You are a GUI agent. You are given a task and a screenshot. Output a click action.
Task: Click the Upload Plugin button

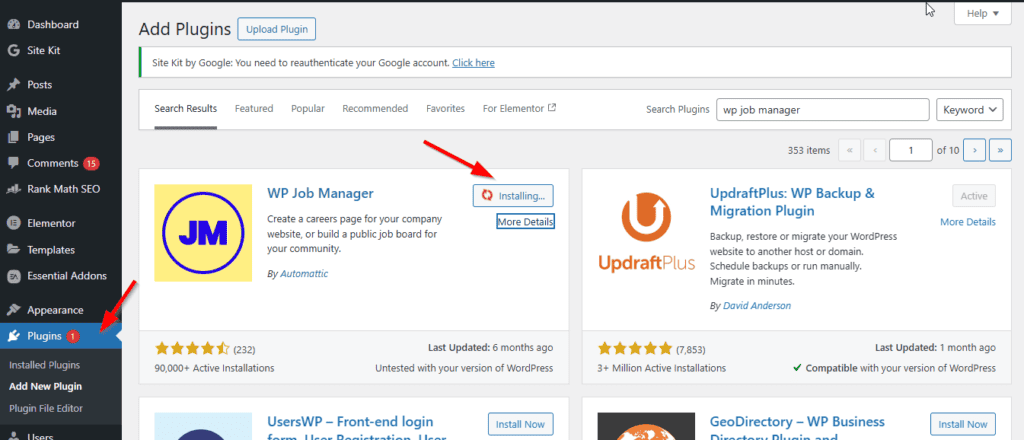point(277,29)
